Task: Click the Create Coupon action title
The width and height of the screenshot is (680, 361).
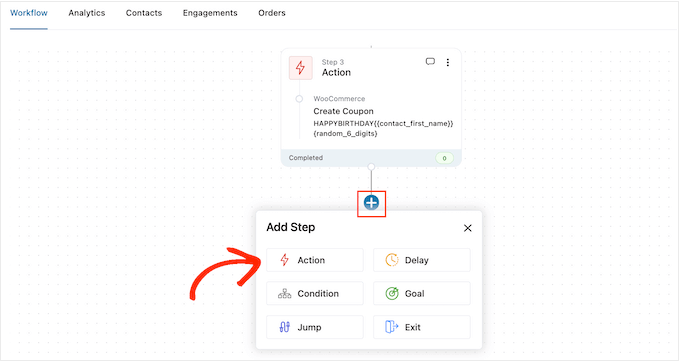Action: pyautogui.click(x=343, y=111)
